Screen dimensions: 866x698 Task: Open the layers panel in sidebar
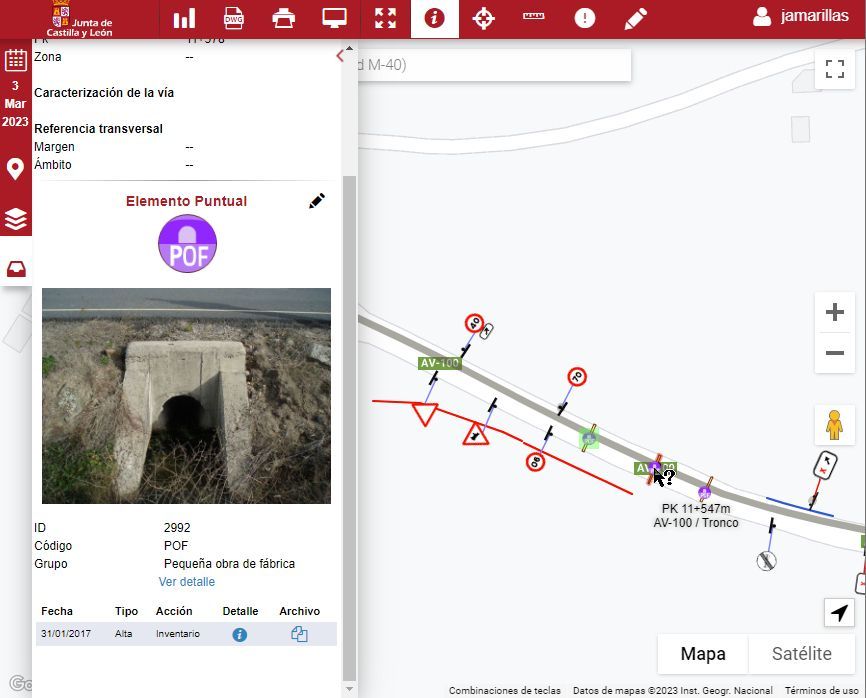(15, 219)
